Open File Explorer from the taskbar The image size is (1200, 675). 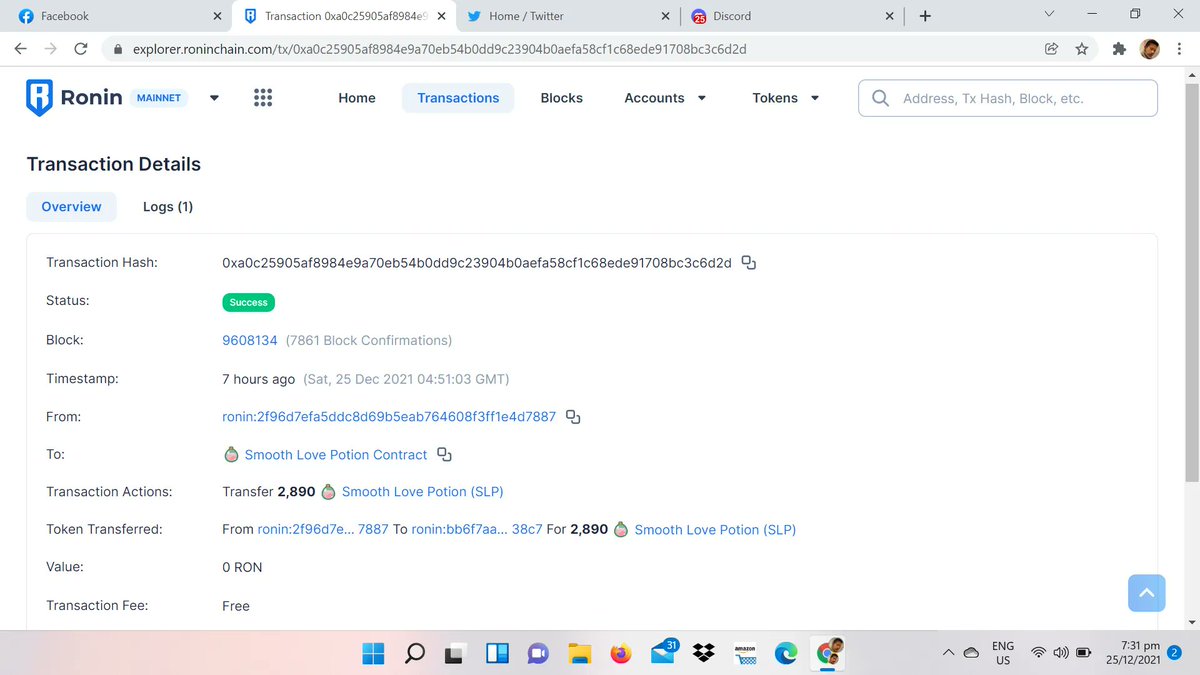(x=579, y=654)
